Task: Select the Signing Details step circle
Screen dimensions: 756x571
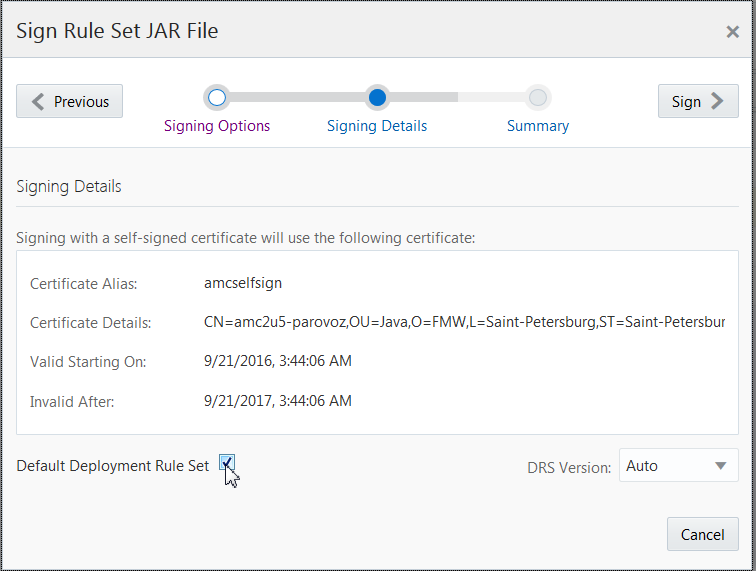Action: tap(377, 97)
